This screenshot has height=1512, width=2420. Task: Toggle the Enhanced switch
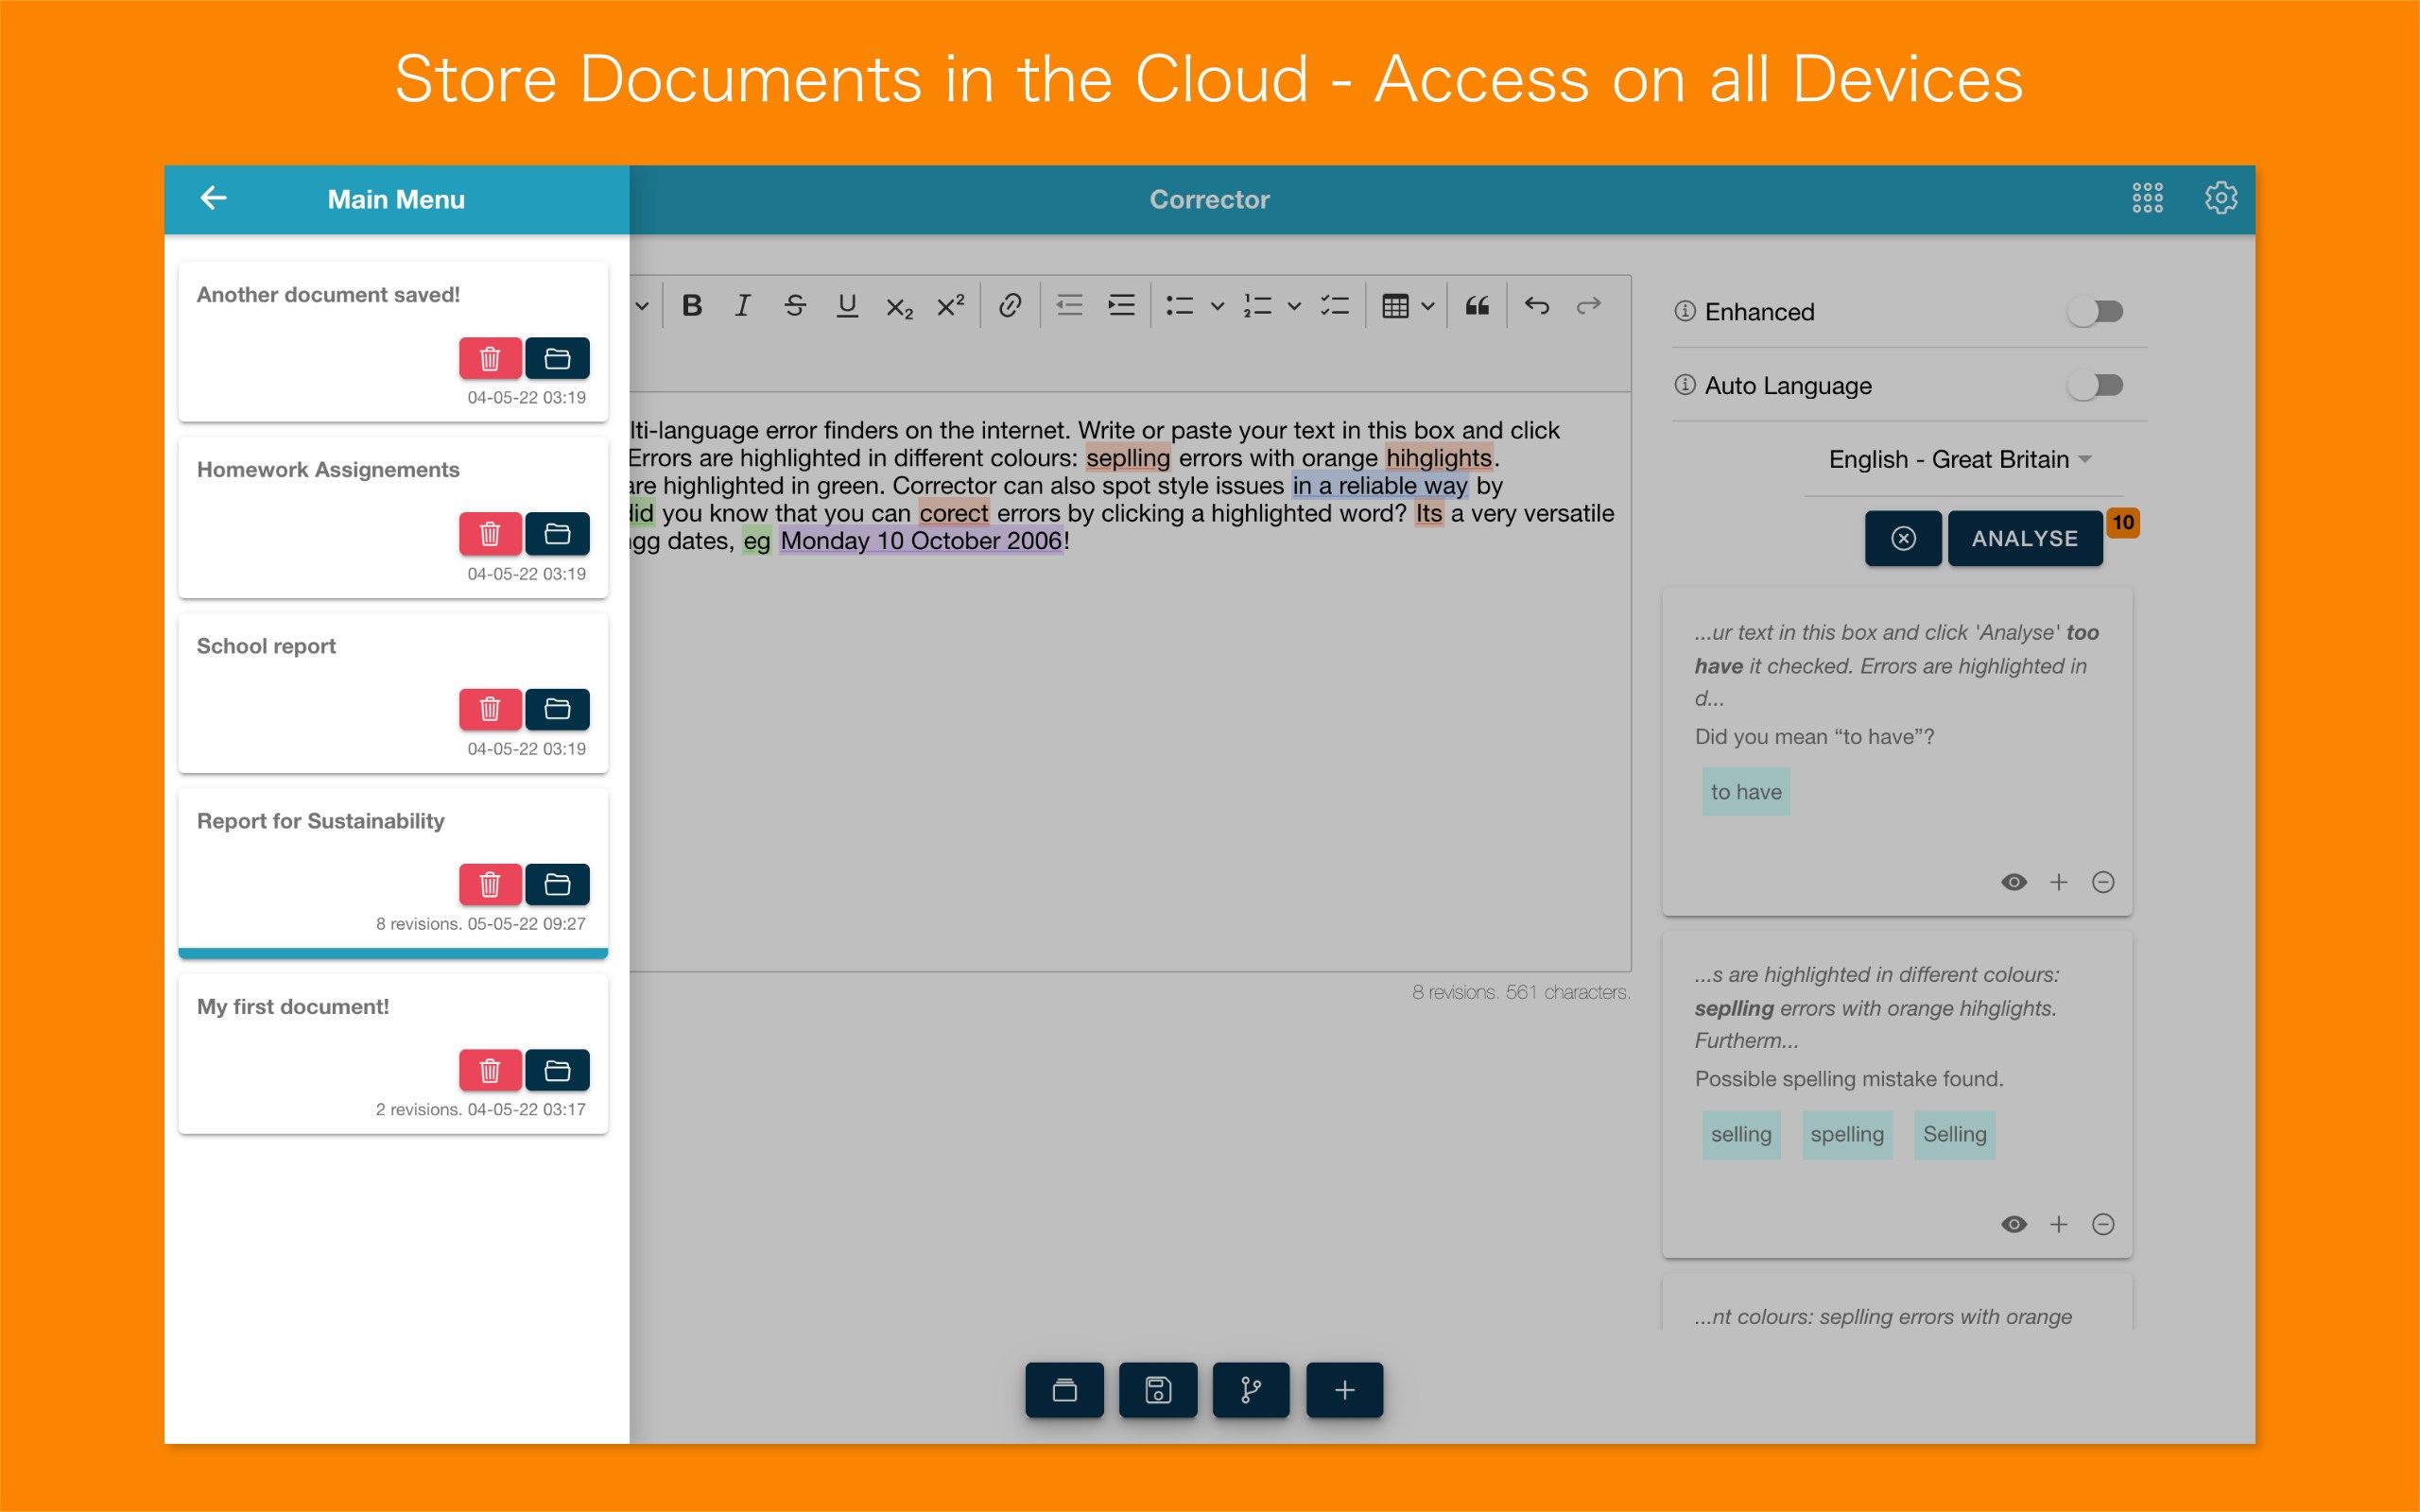2096,311
